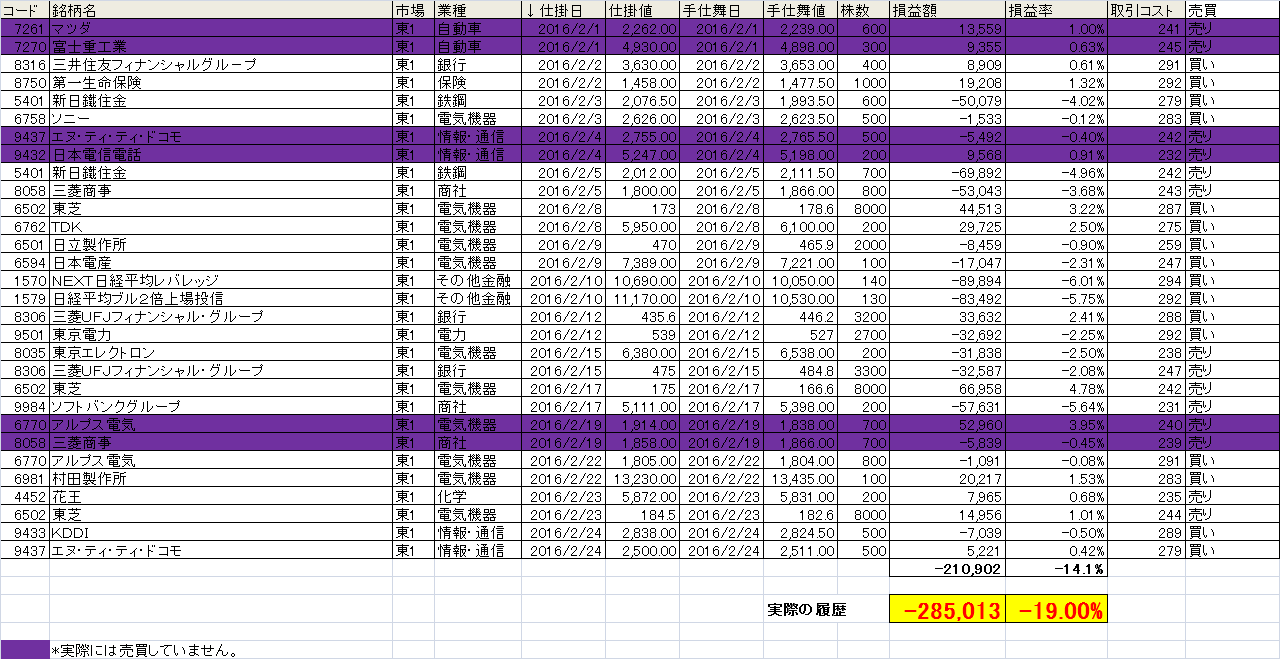Image resolution: width=1280 pixels, height=659 pixels.
Task: Select the ソフトバンクグループ name cell
Action: click(x=221, y=406)
